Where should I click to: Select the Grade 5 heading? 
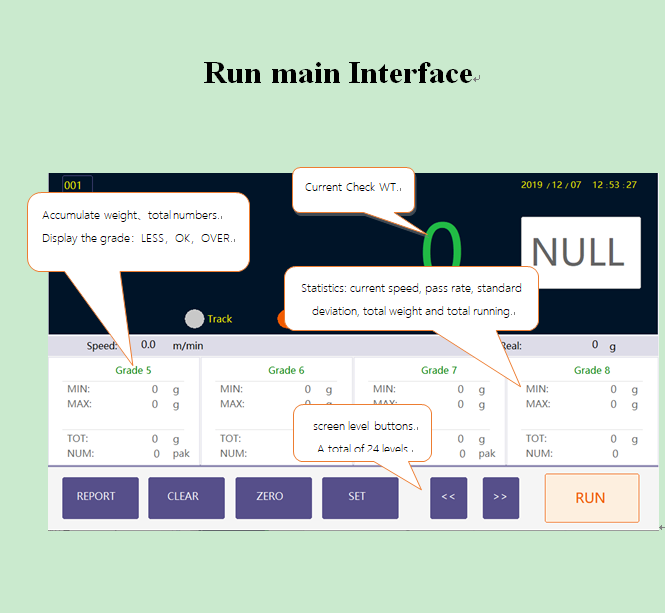click(x=133, y=370)
